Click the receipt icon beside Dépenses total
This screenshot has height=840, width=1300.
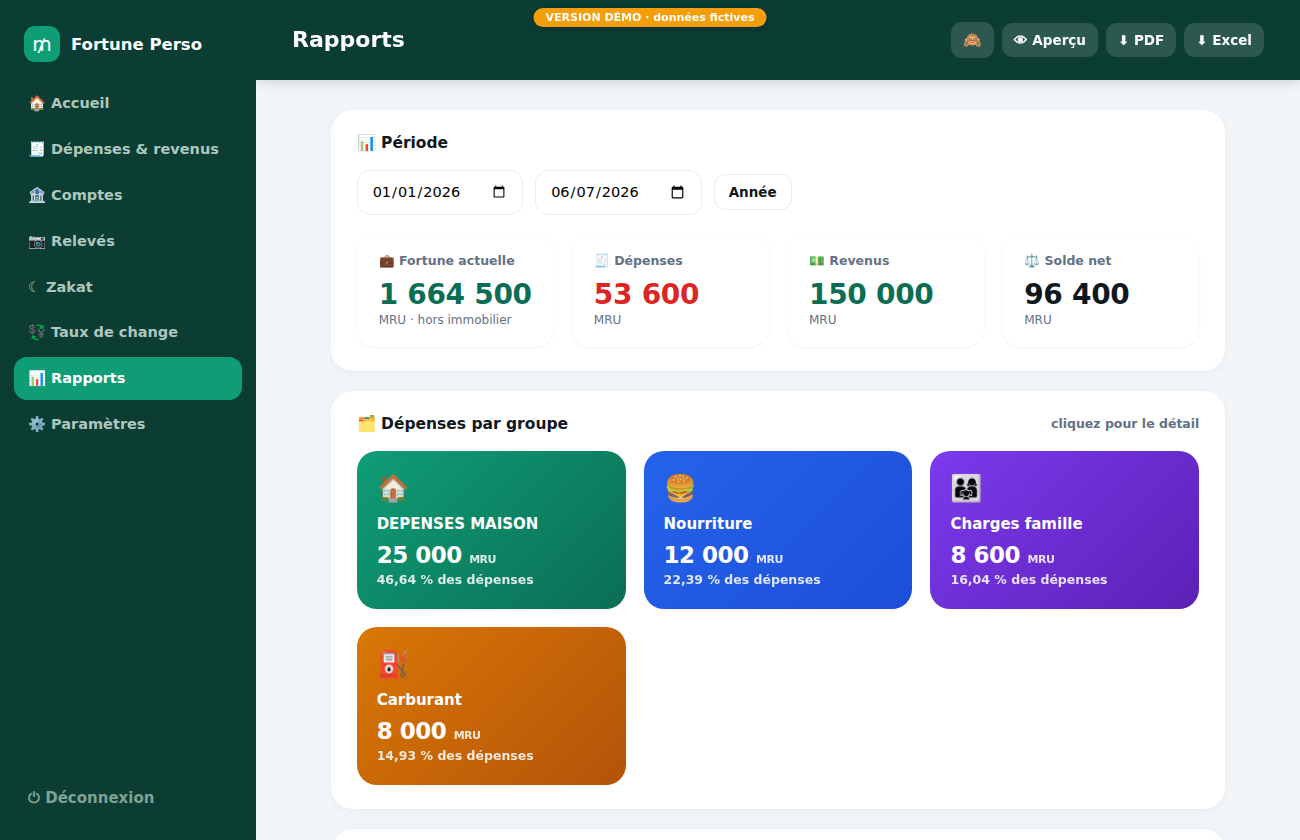pyautogui.click(x=601, y=261)
